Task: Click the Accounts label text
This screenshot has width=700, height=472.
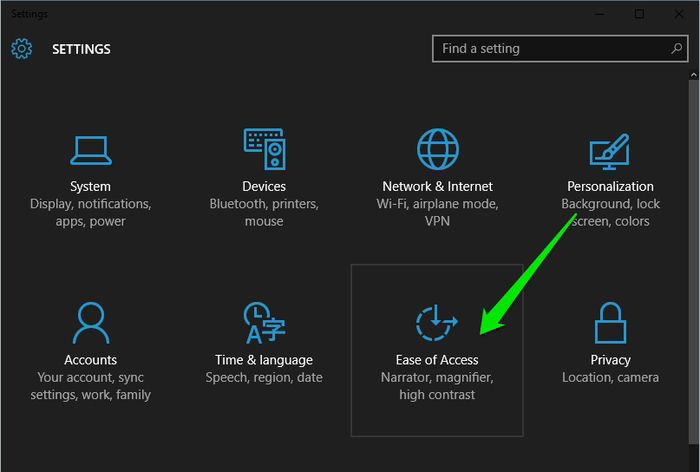Action: (x=91, y=360)
